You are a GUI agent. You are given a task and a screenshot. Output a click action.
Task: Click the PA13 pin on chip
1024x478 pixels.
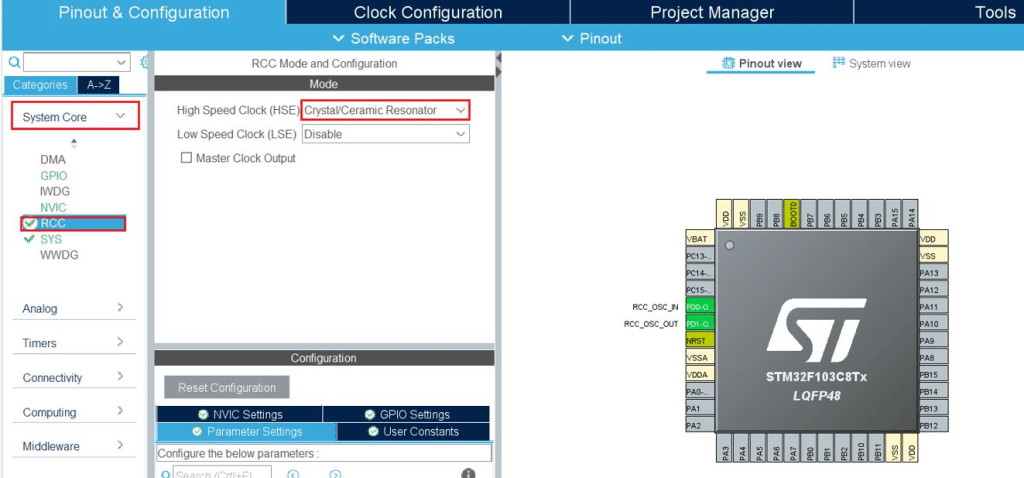pyautogui.click(x=933, y=273)
